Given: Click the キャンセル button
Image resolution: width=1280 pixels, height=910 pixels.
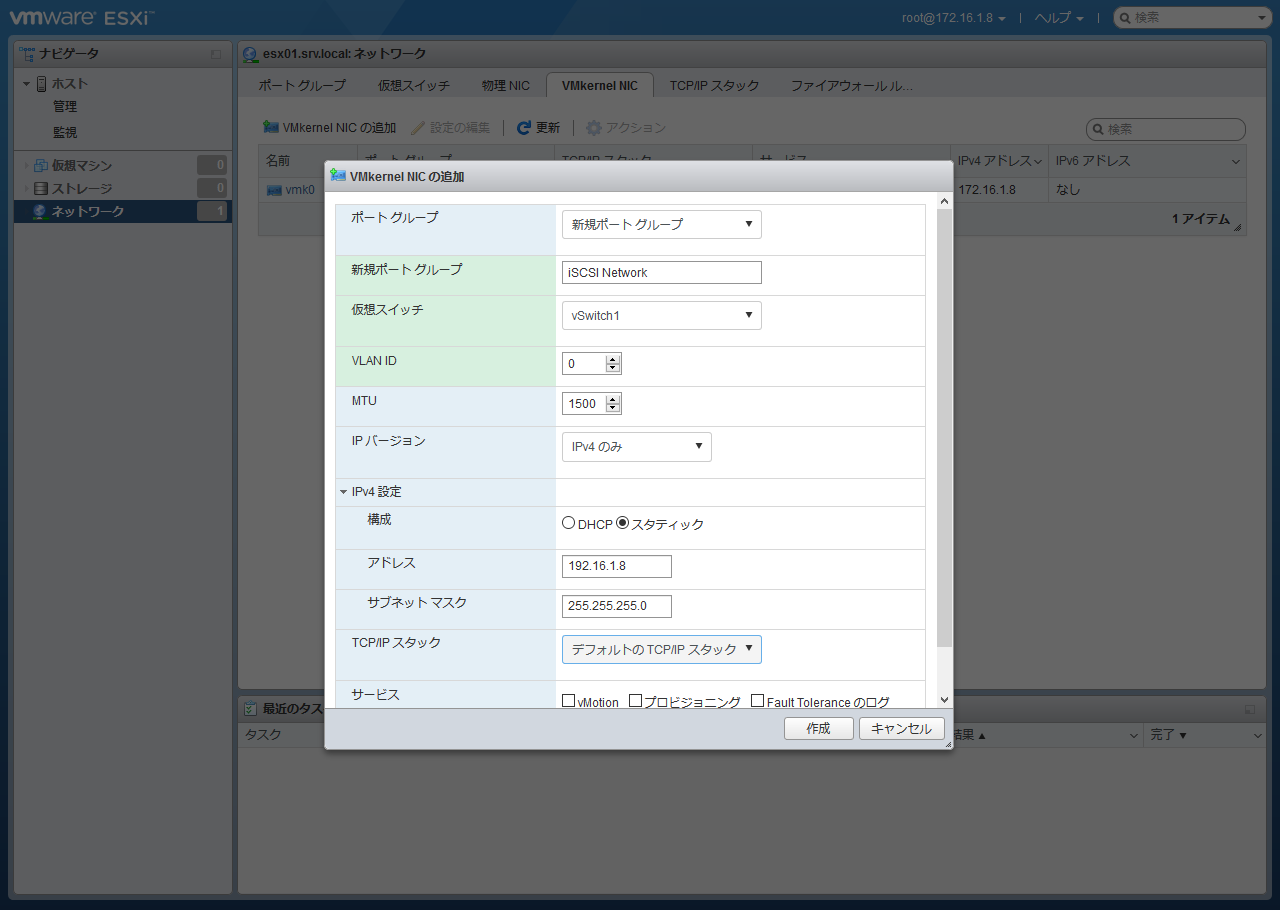Looking at the screenshot, I should 902,729.
